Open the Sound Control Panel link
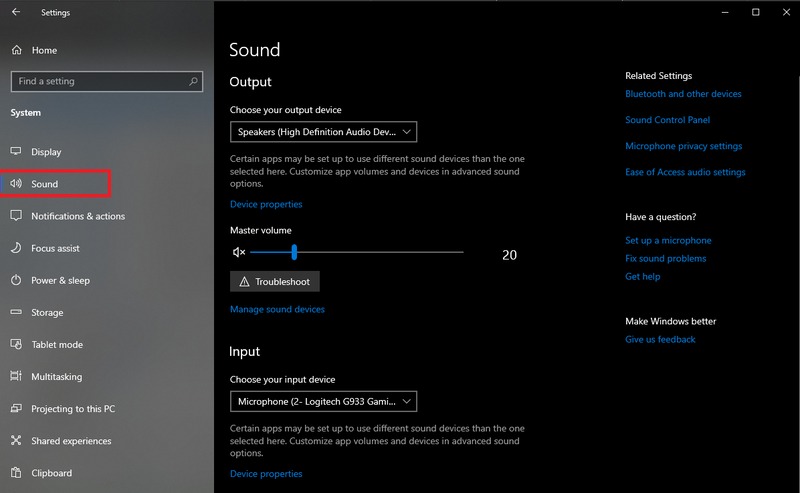This screenshot has width=800, height=493. tap(667, 120)
